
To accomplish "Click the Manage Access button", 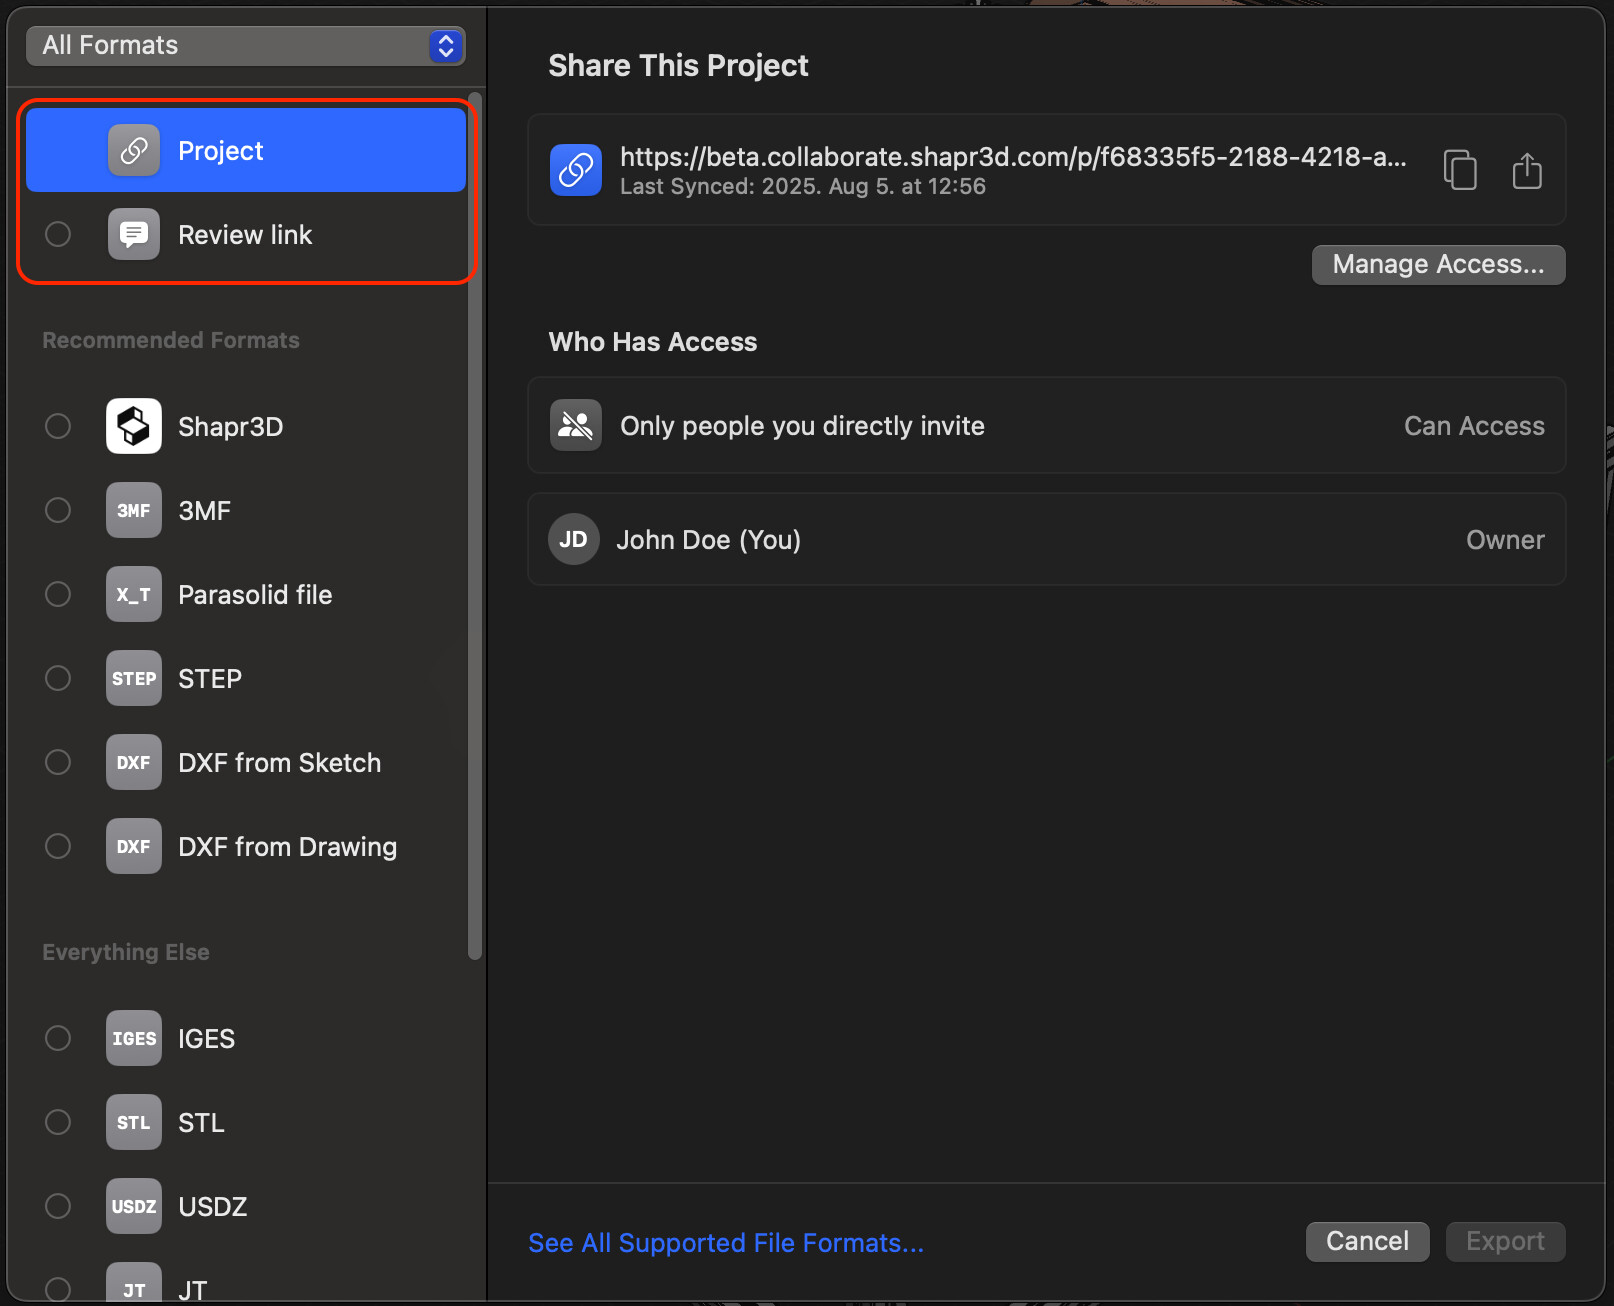I will (x=1438, y=264).
